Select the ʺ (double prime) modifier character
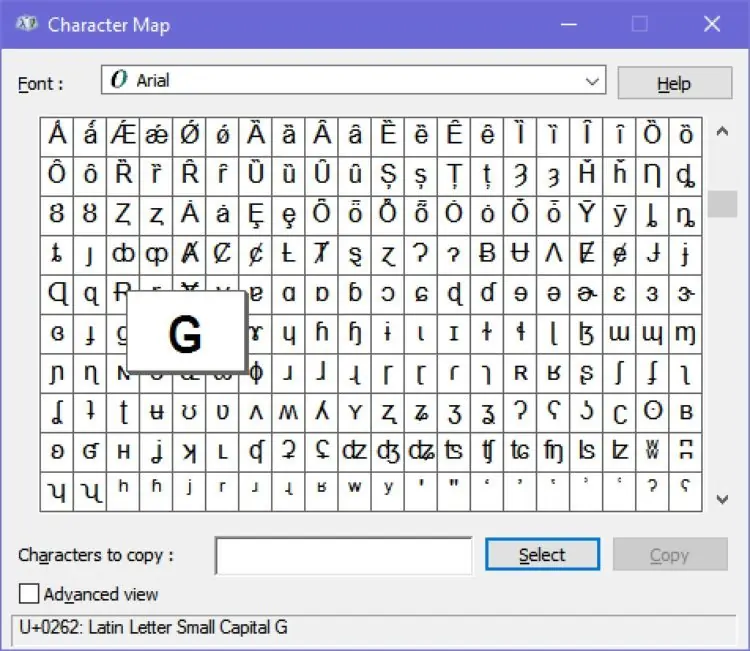750x651 pixels. (x=454, y=492)
